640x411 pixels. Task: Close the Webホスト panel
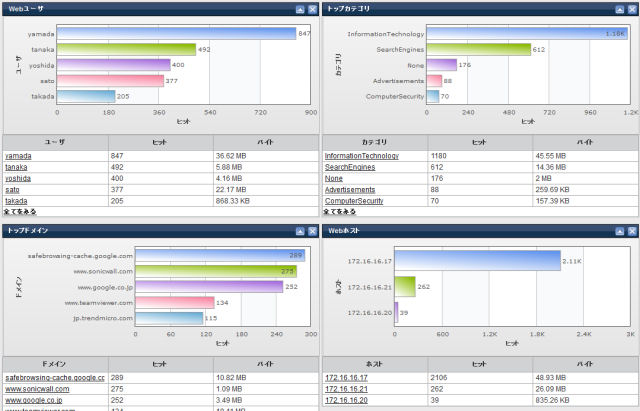tap(632, 231)
